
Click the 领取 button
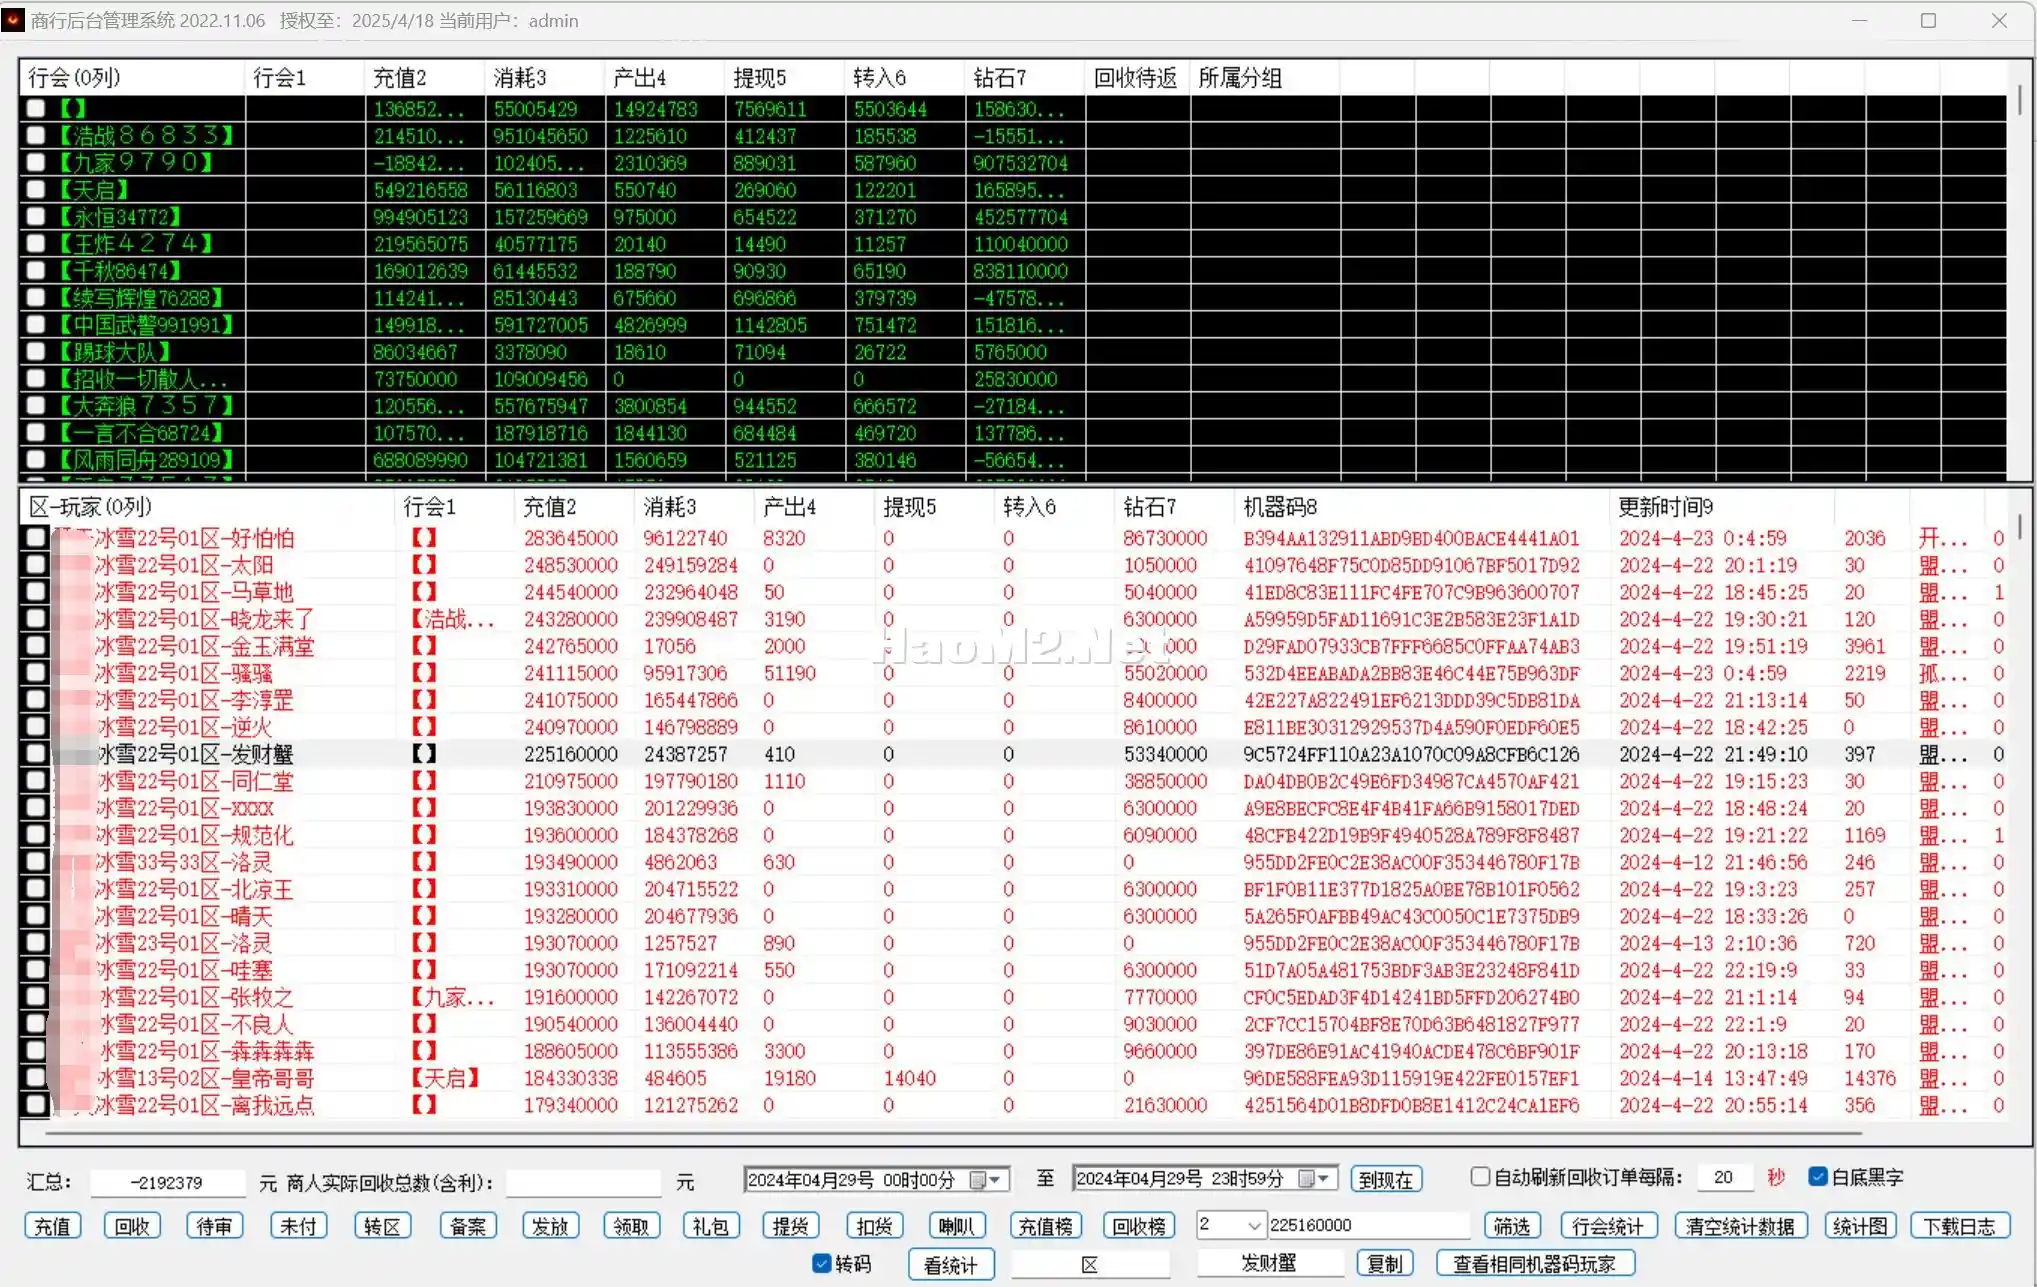(x=632, y=1226)
